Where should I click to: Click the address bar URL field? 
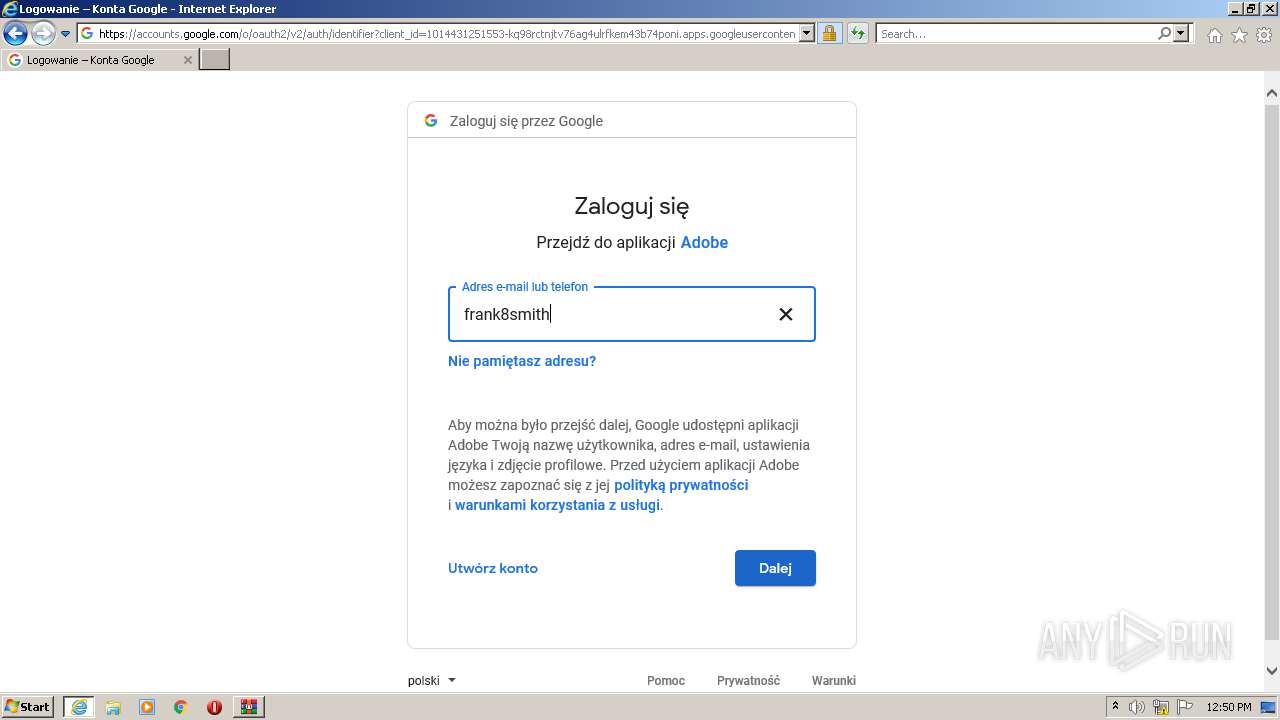click(447, 34)
